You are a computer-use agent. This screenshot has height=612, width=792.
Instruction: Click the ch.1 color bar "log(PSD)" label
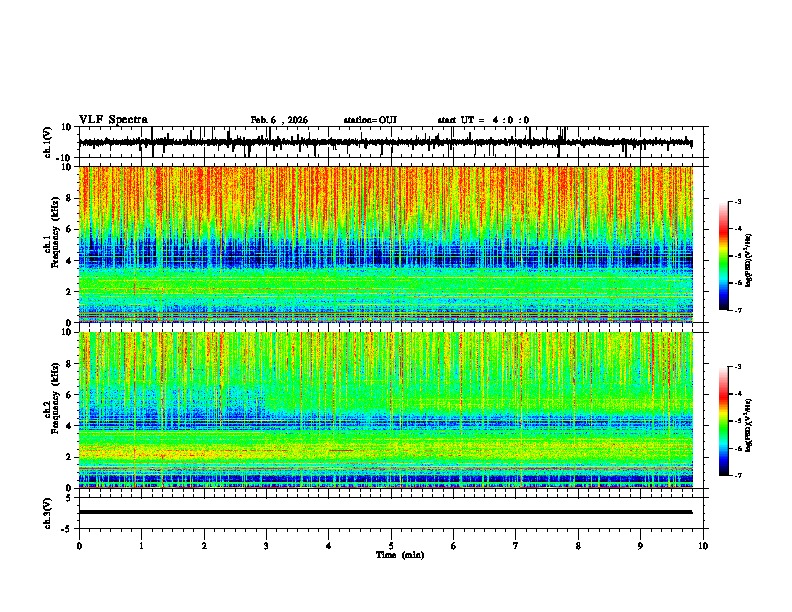(x=749, y=261)
